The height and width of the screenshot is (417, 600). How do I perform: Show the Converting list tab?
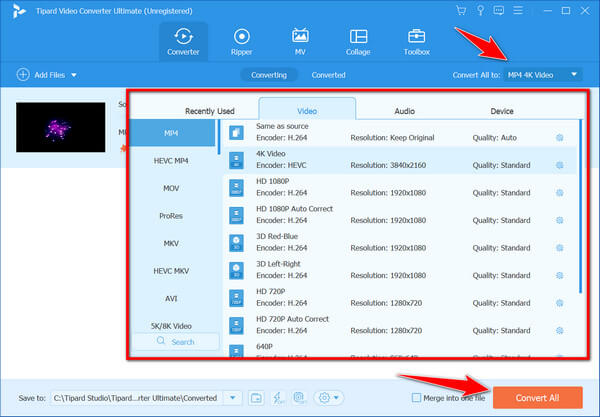(269, 75)
